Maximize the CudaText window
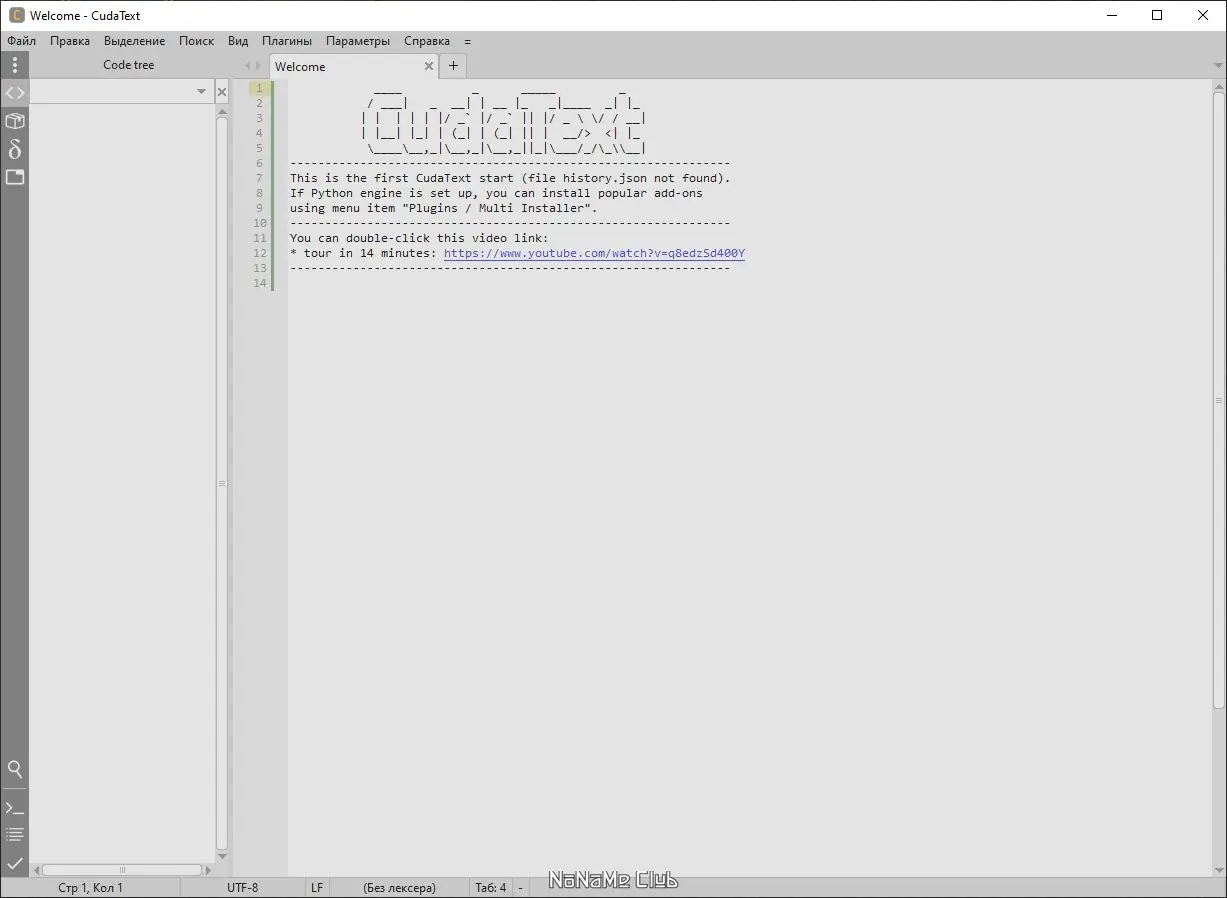This screenshot has height=898, width=1227. pyautogui.click(x=1157, y=15)
